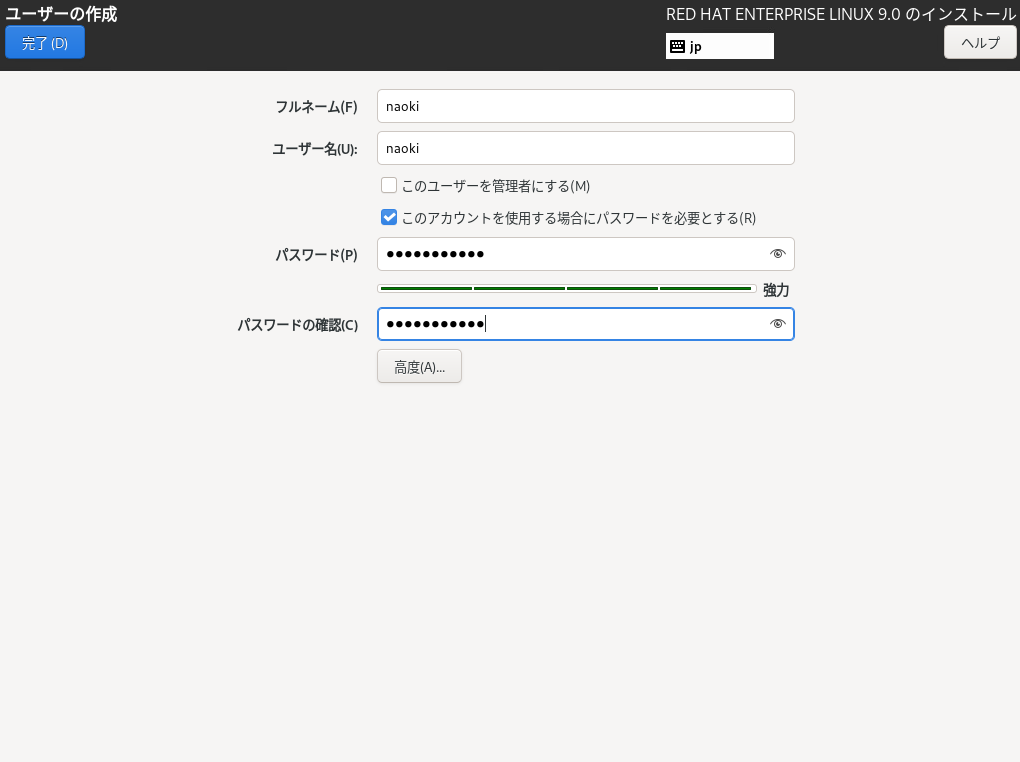Click the ユーザーの作成 title text

(x=61, y=14)
